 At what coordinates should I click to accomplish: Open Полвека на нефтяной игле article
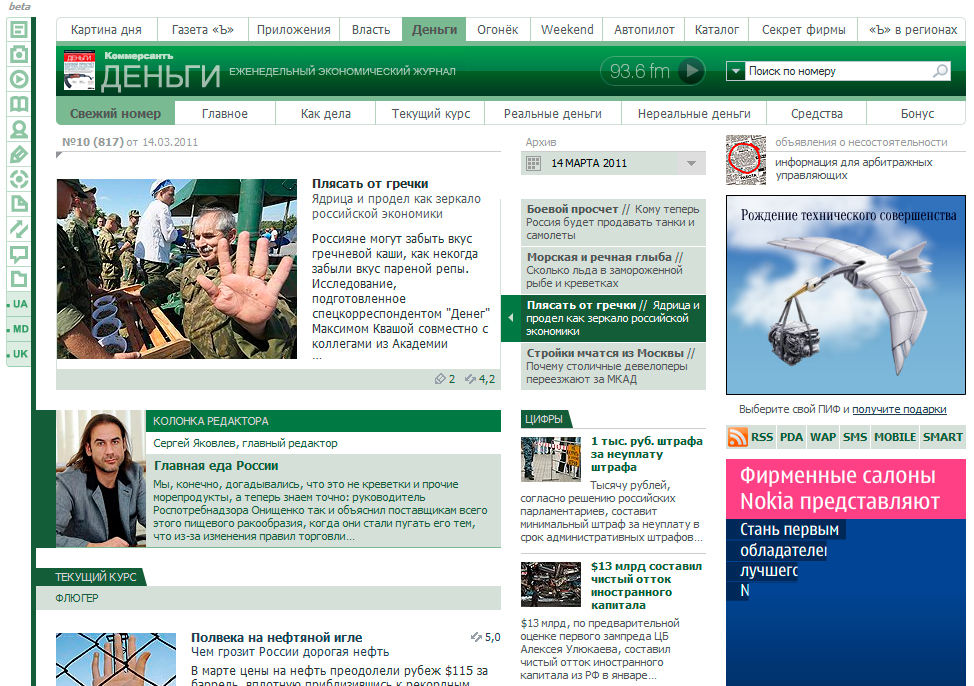tap(276, 638)
